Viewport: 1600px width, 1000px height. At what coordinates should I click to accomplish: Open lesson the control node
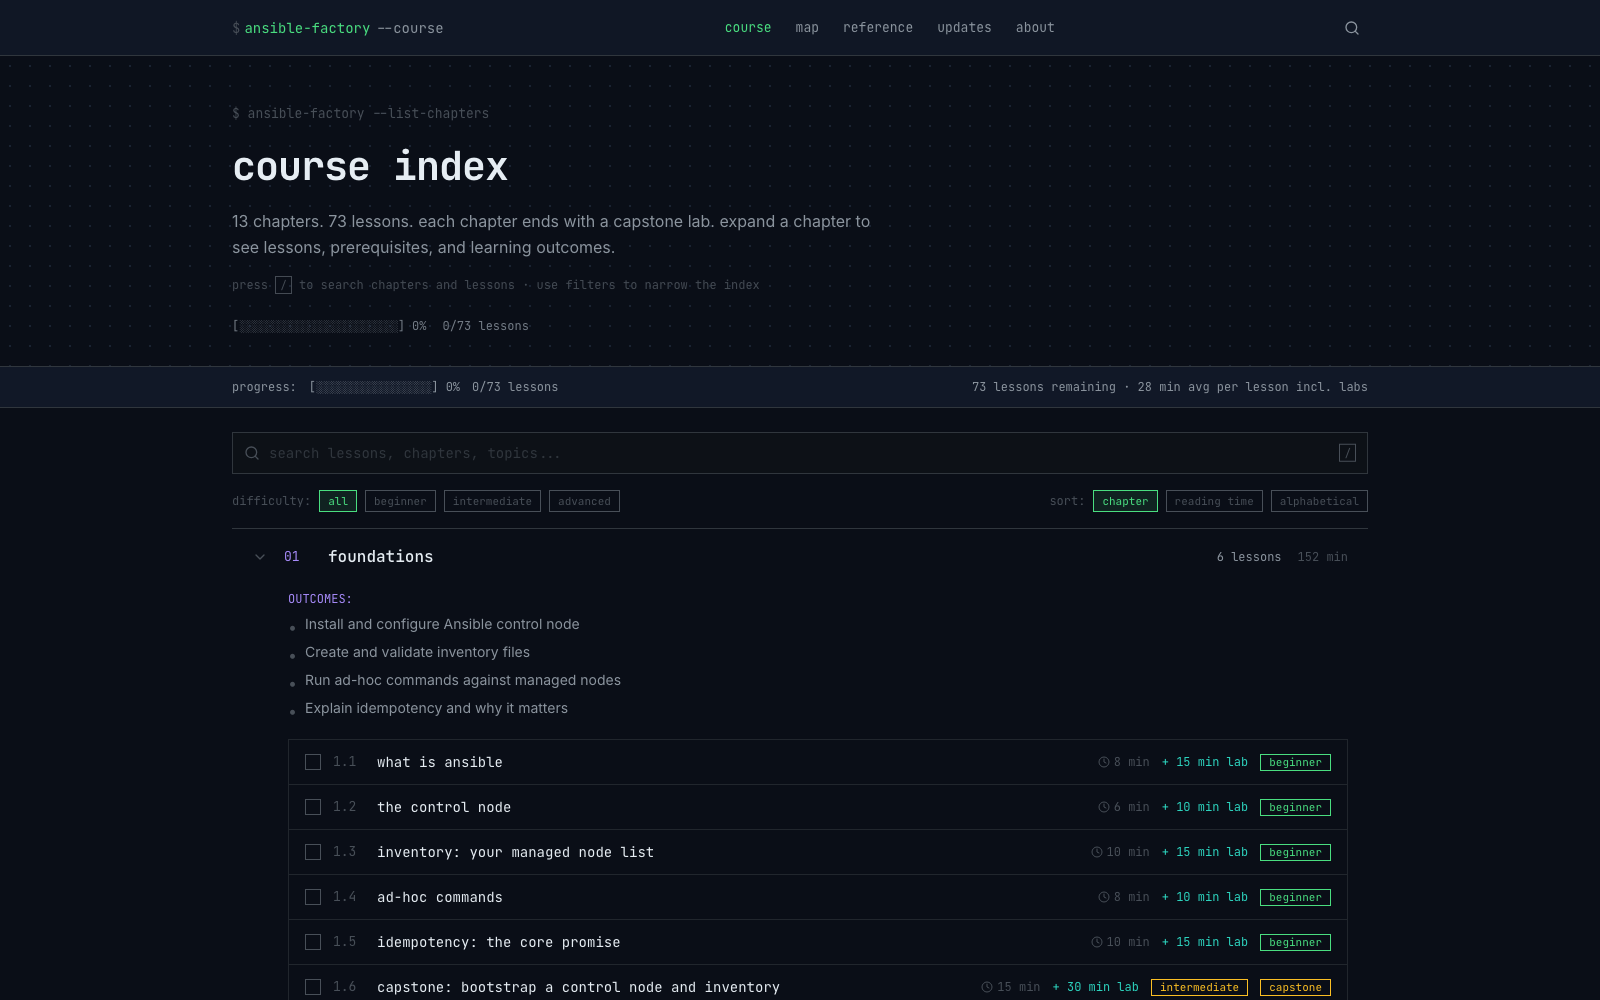click(x=444, y=807)
